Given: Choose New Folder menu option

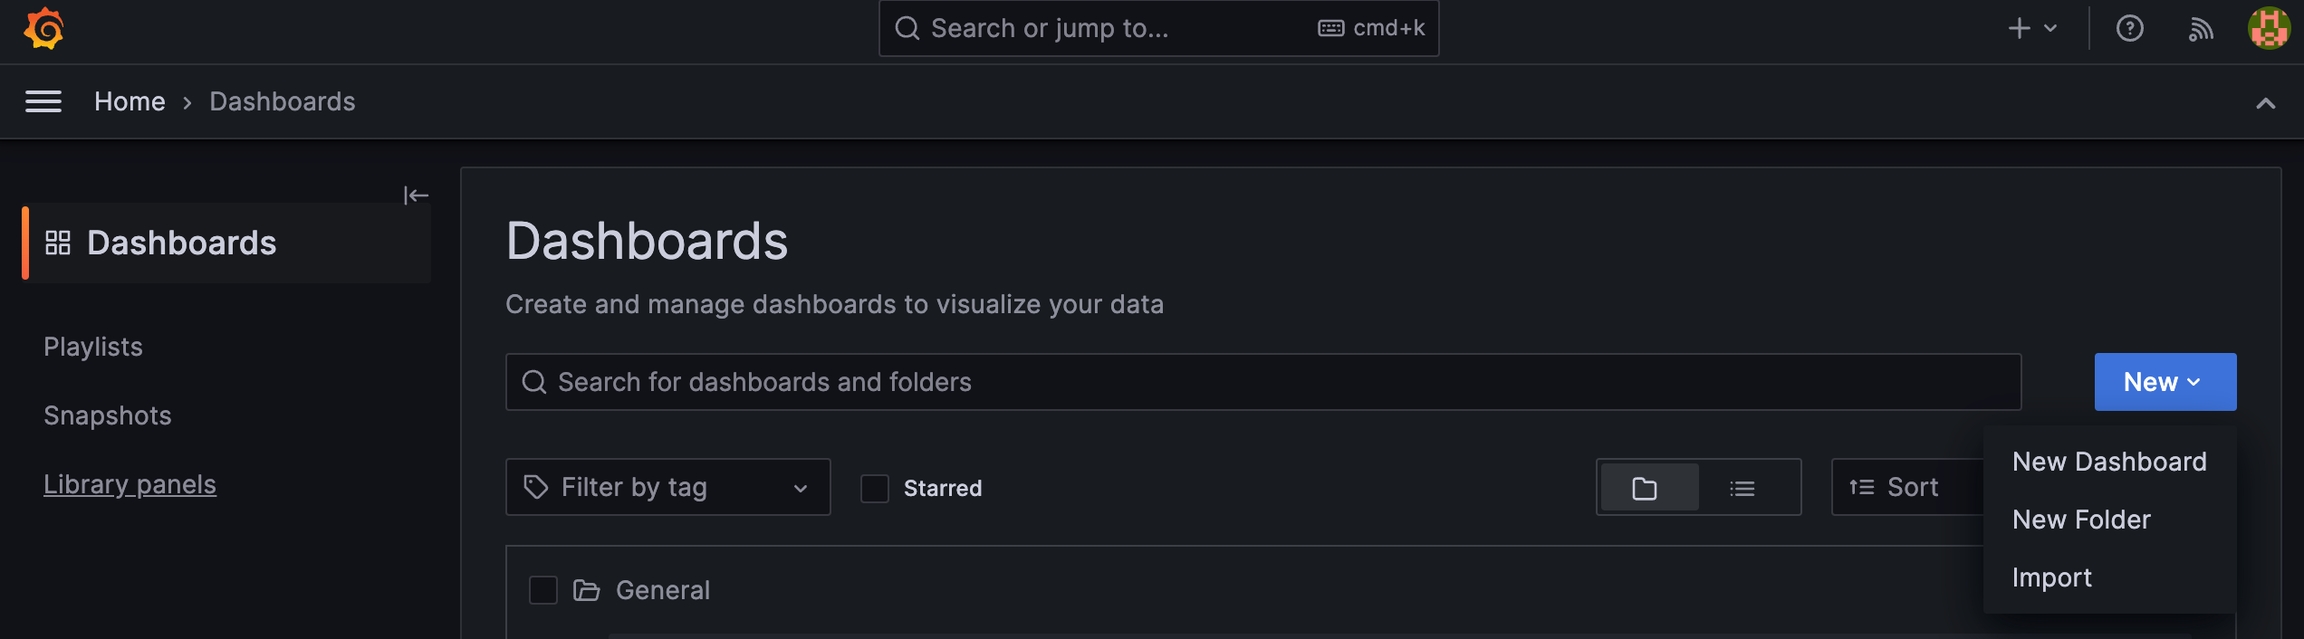Looking at the screenshot, I should point(2081,519).
